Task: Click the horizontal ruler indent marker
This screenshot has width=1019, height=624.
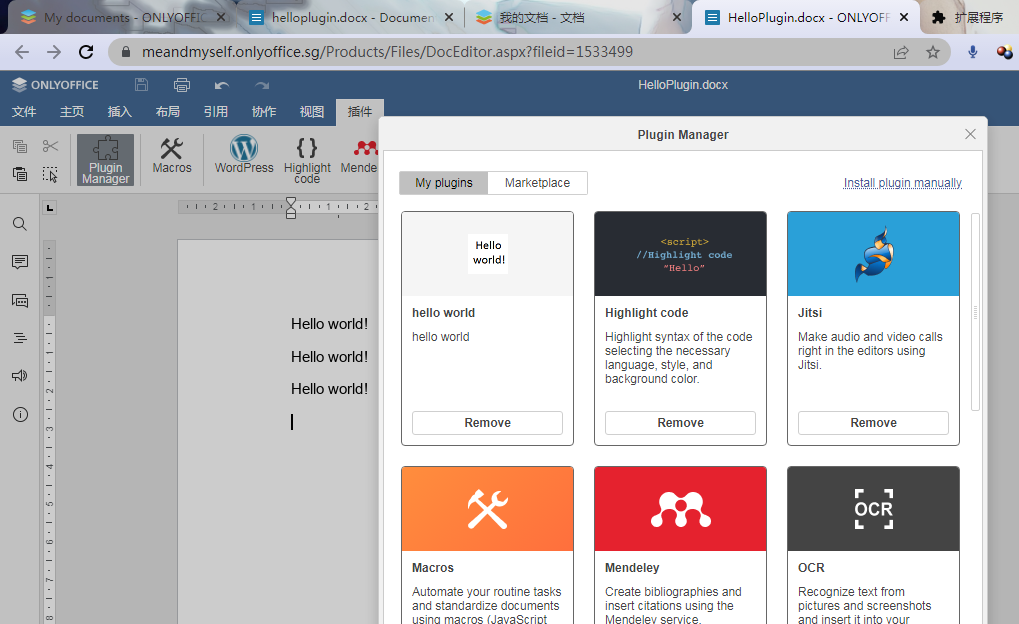Action: click(x=291, y=208)
